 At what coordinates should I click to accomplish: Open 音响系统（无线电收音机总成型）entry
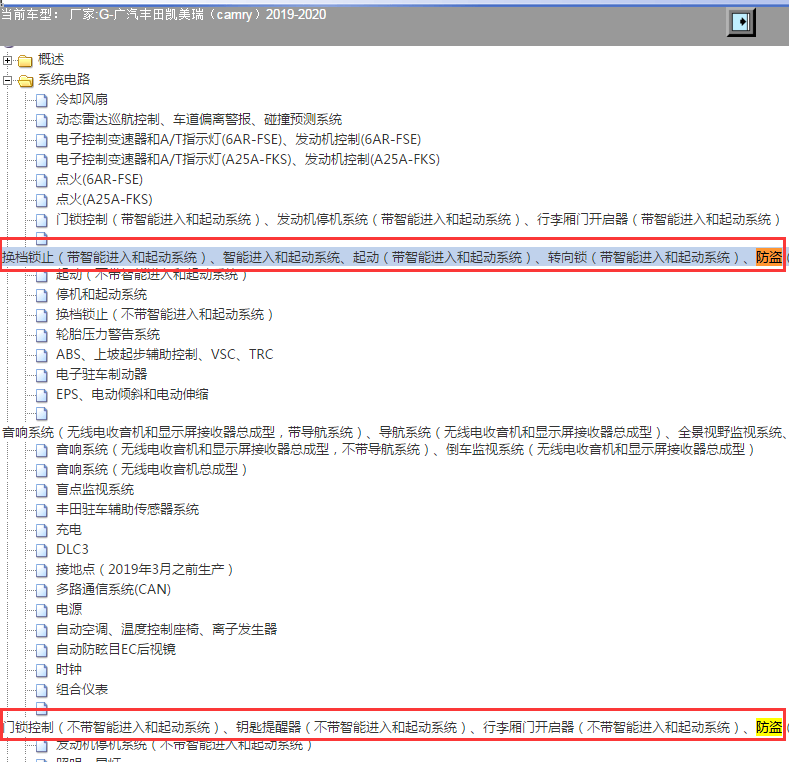pos(151,469)
